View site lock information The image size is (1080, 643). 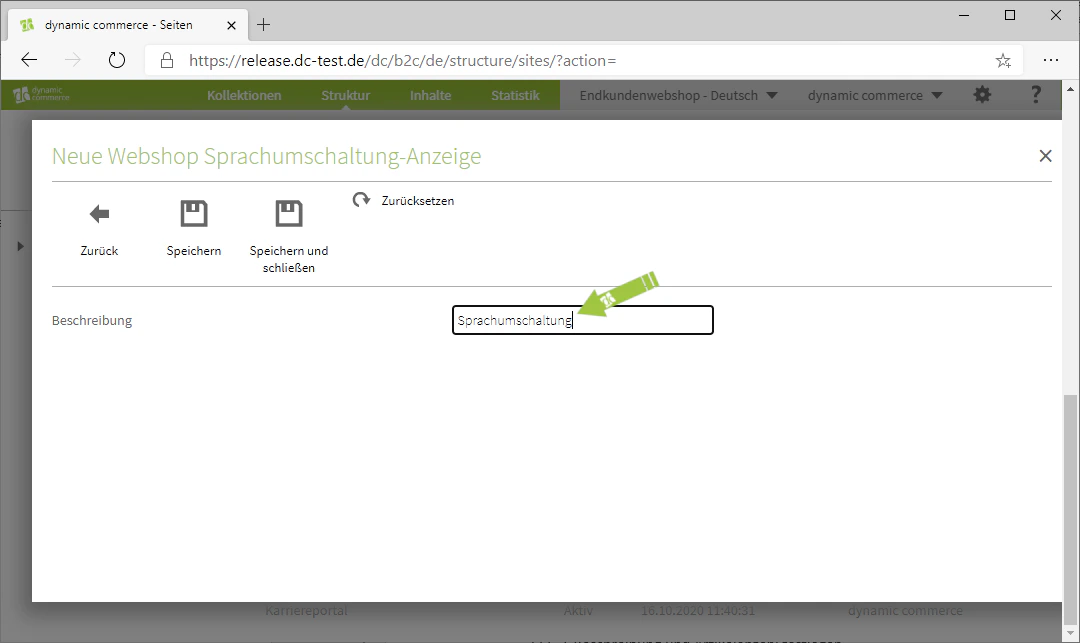coord(167,61)
